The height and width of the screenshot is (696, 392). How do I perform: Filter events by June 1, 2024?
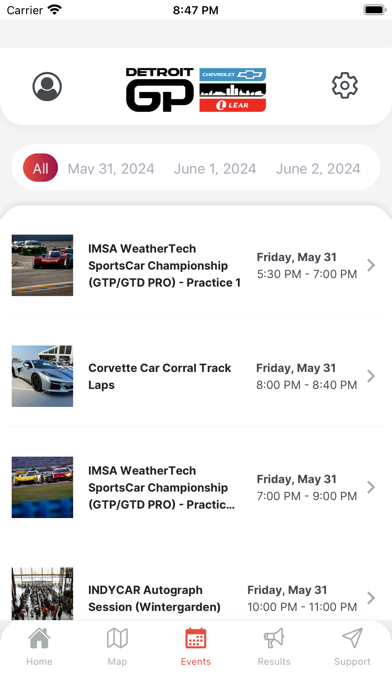click(215, 169)
